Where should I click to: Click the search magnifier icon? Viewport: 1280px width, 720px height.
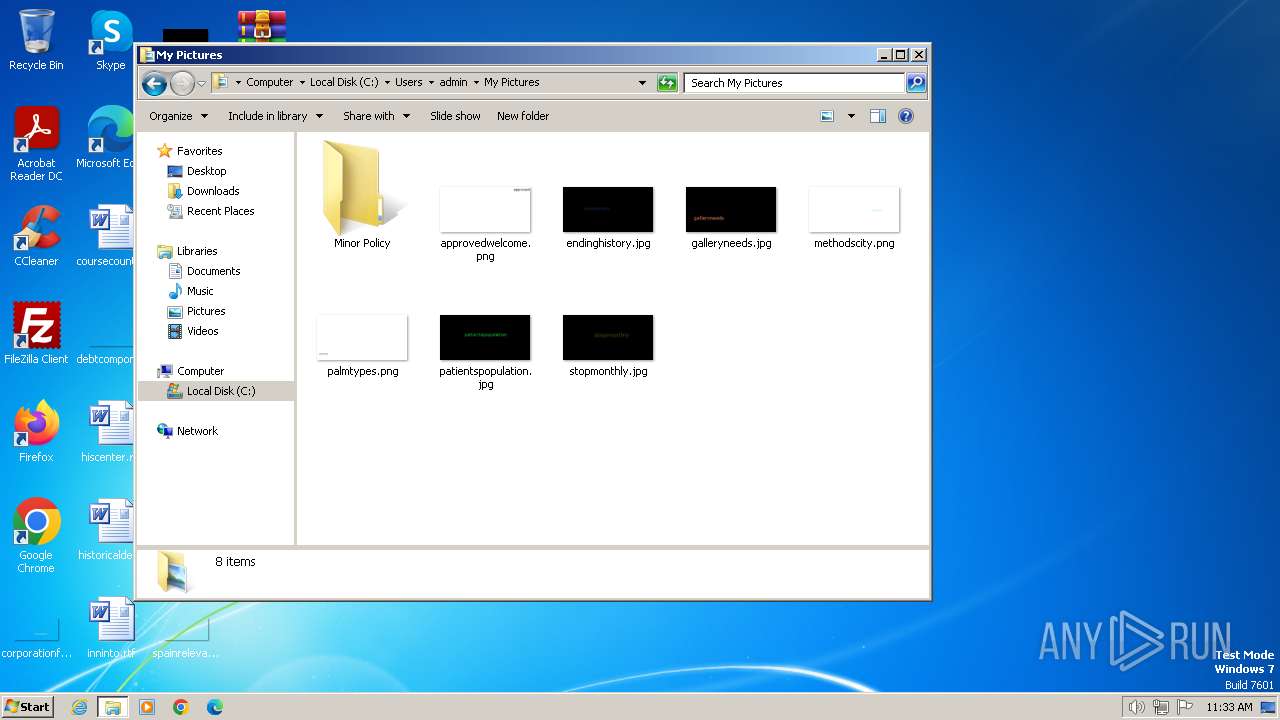click(915, 83)
